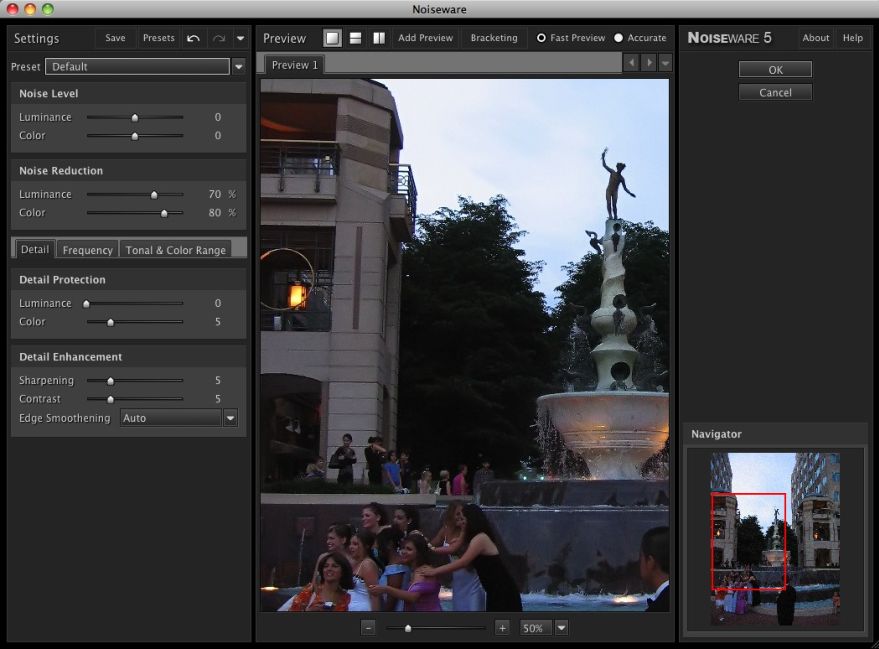Open the 50% zoom level dropdown
The image size is (879, 649).
pos(561,628)
